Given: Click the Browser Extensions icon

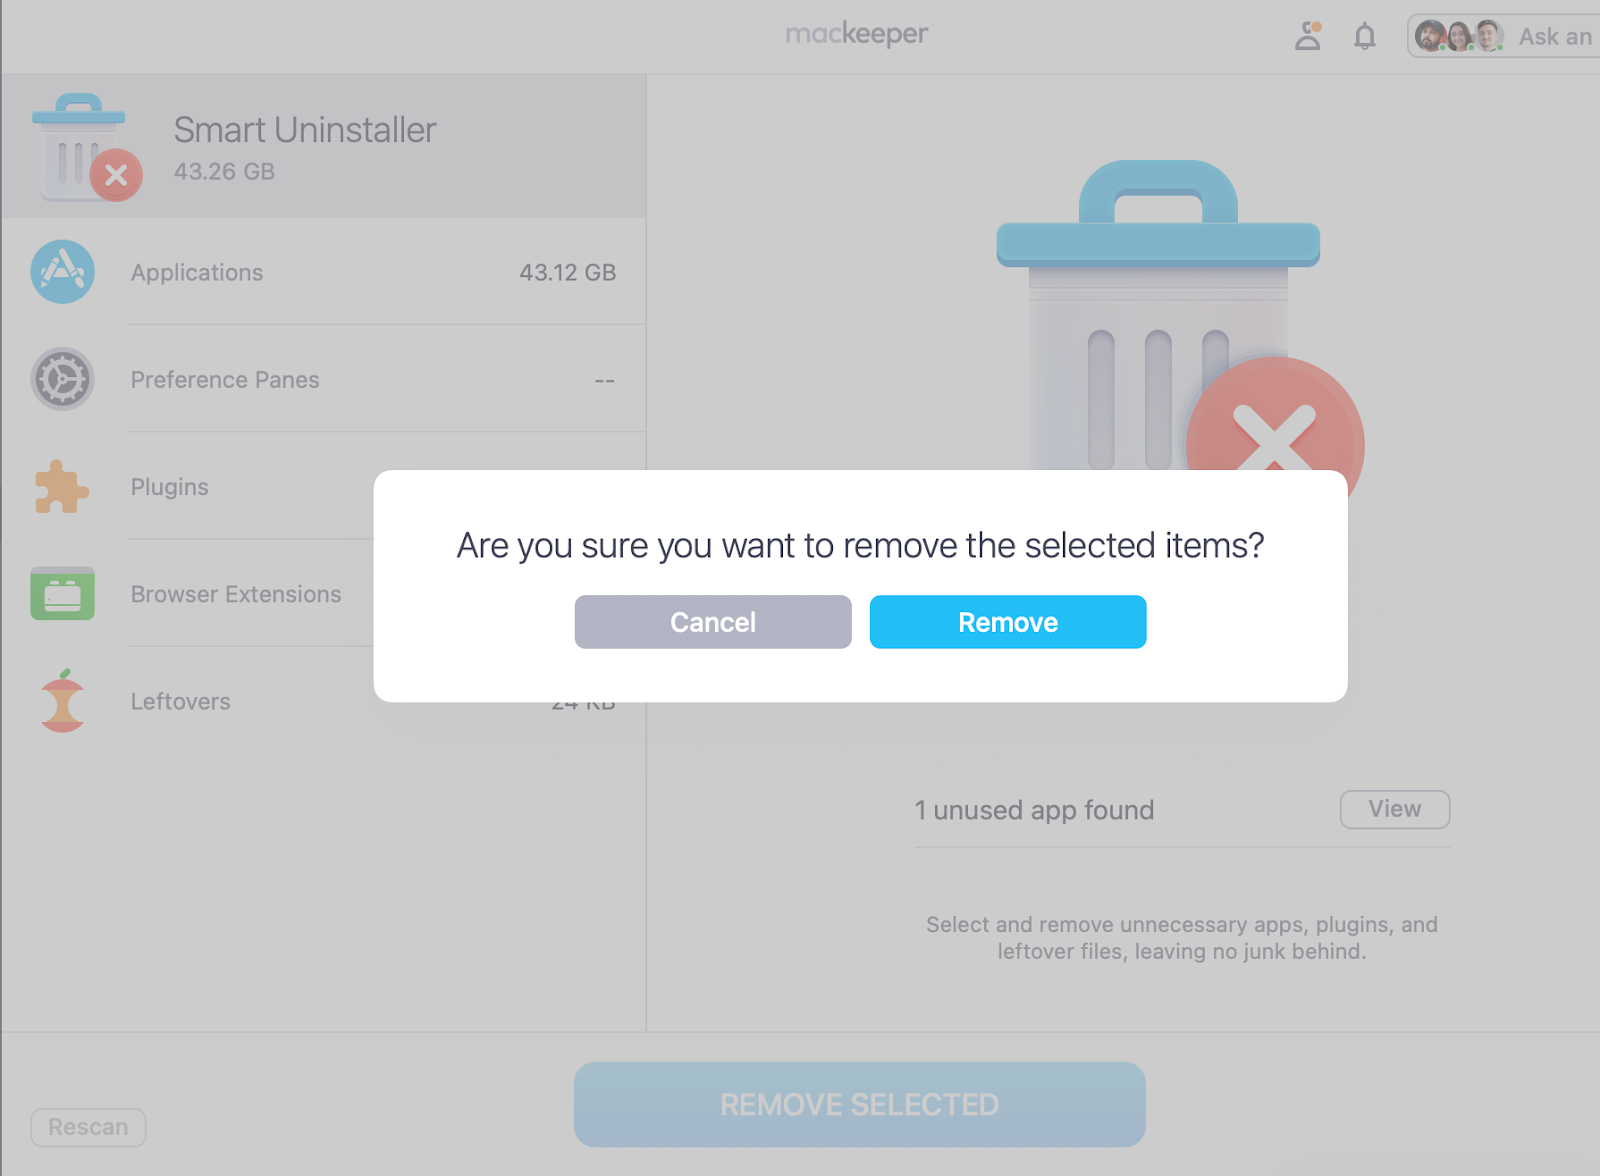Looking at the screenshot, I should (62, 593).
